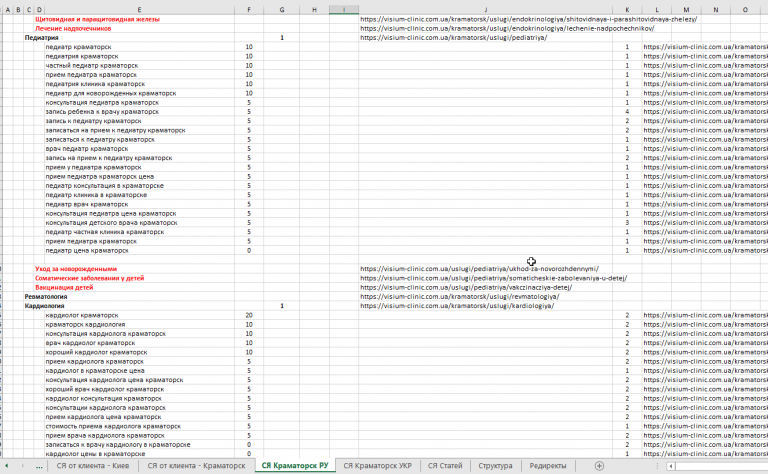
Task: Click the red cell 'Вакцинация детей'
Action: point(64,287)
